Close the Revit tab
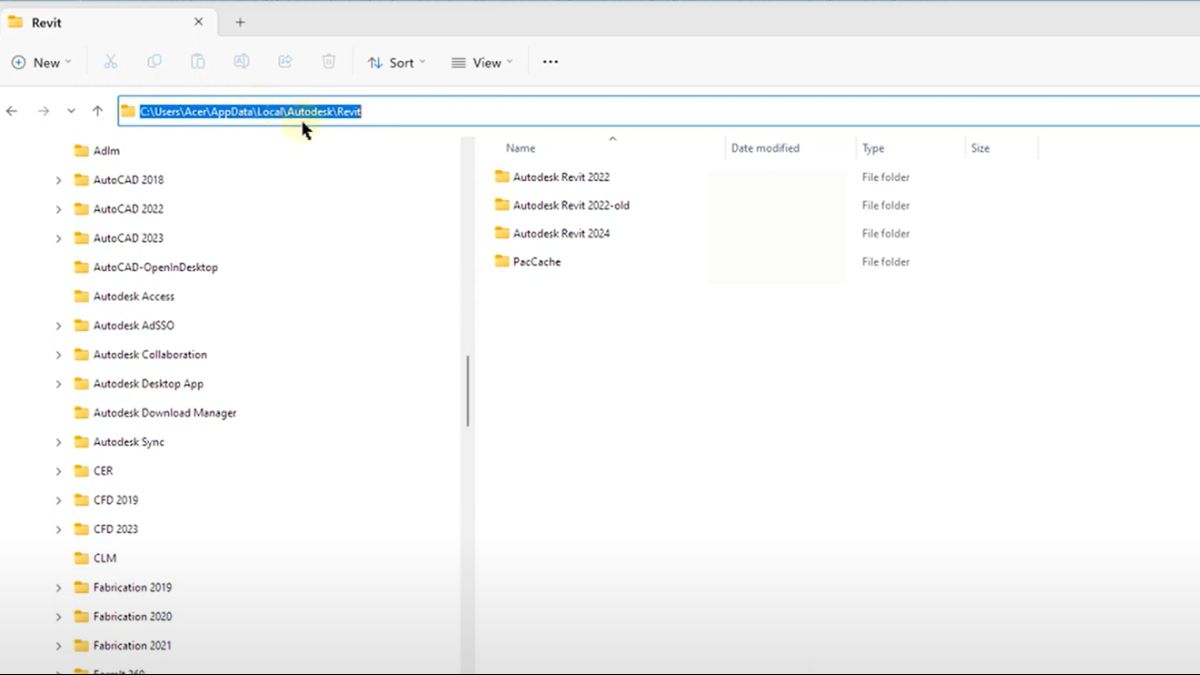This screenshot has height=675, width=1200. [198, 22]
